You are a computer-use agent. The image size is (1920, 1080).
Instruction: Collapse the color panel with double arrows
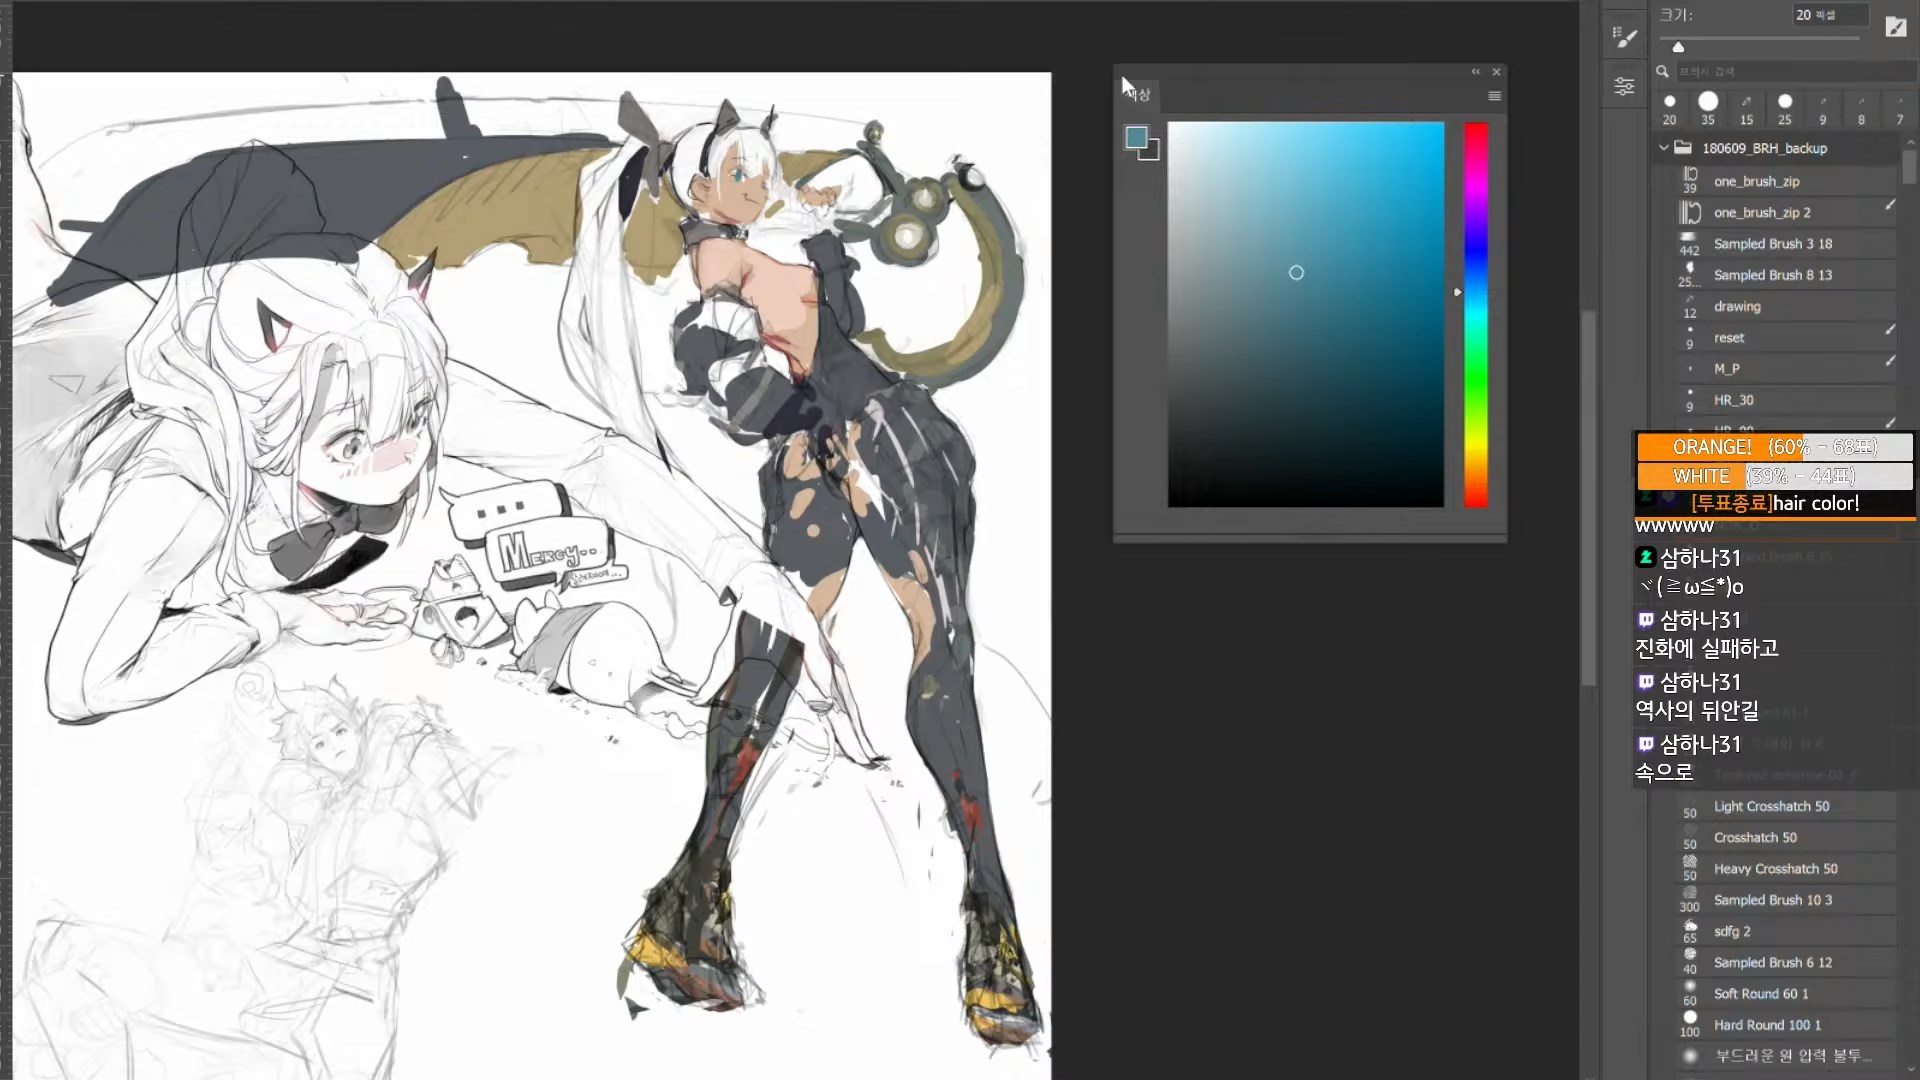pos(1475,72)
